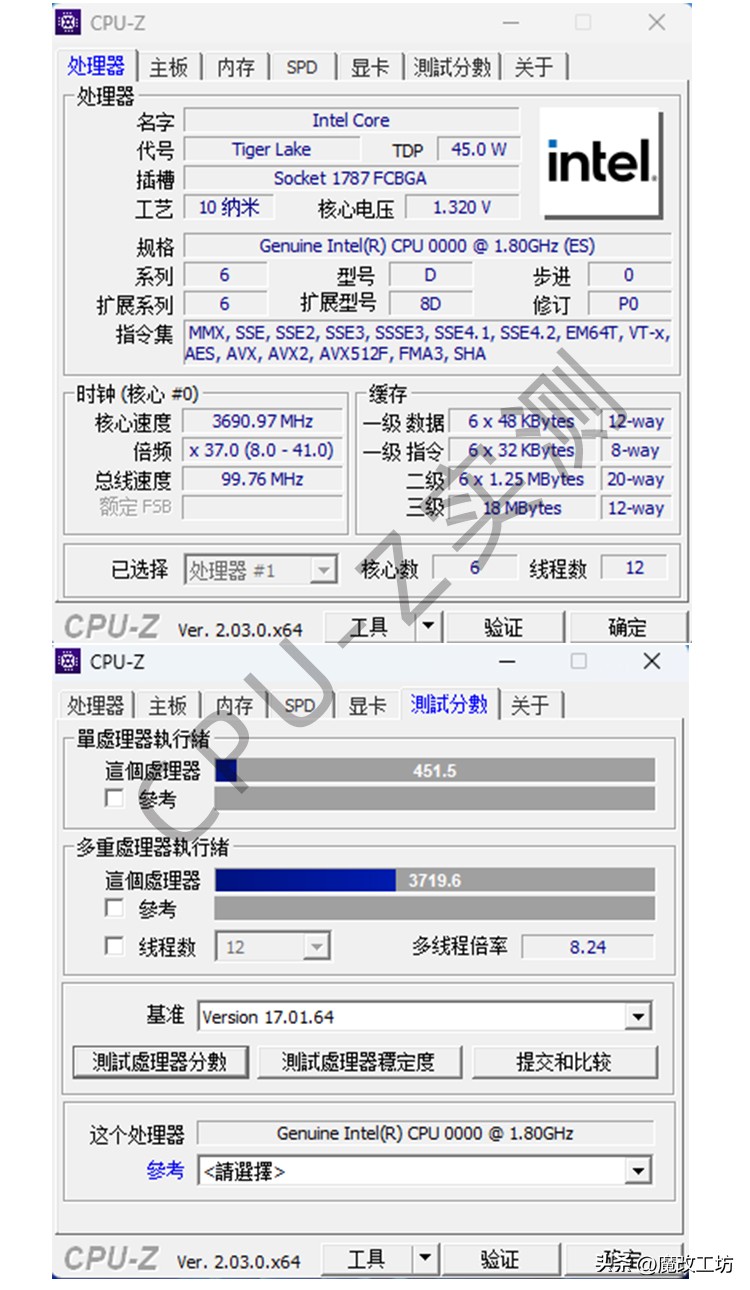Click the 倍频 value x 37.0 (8.0 - 41.0)

pyautogui.click(x=264, y=451)
